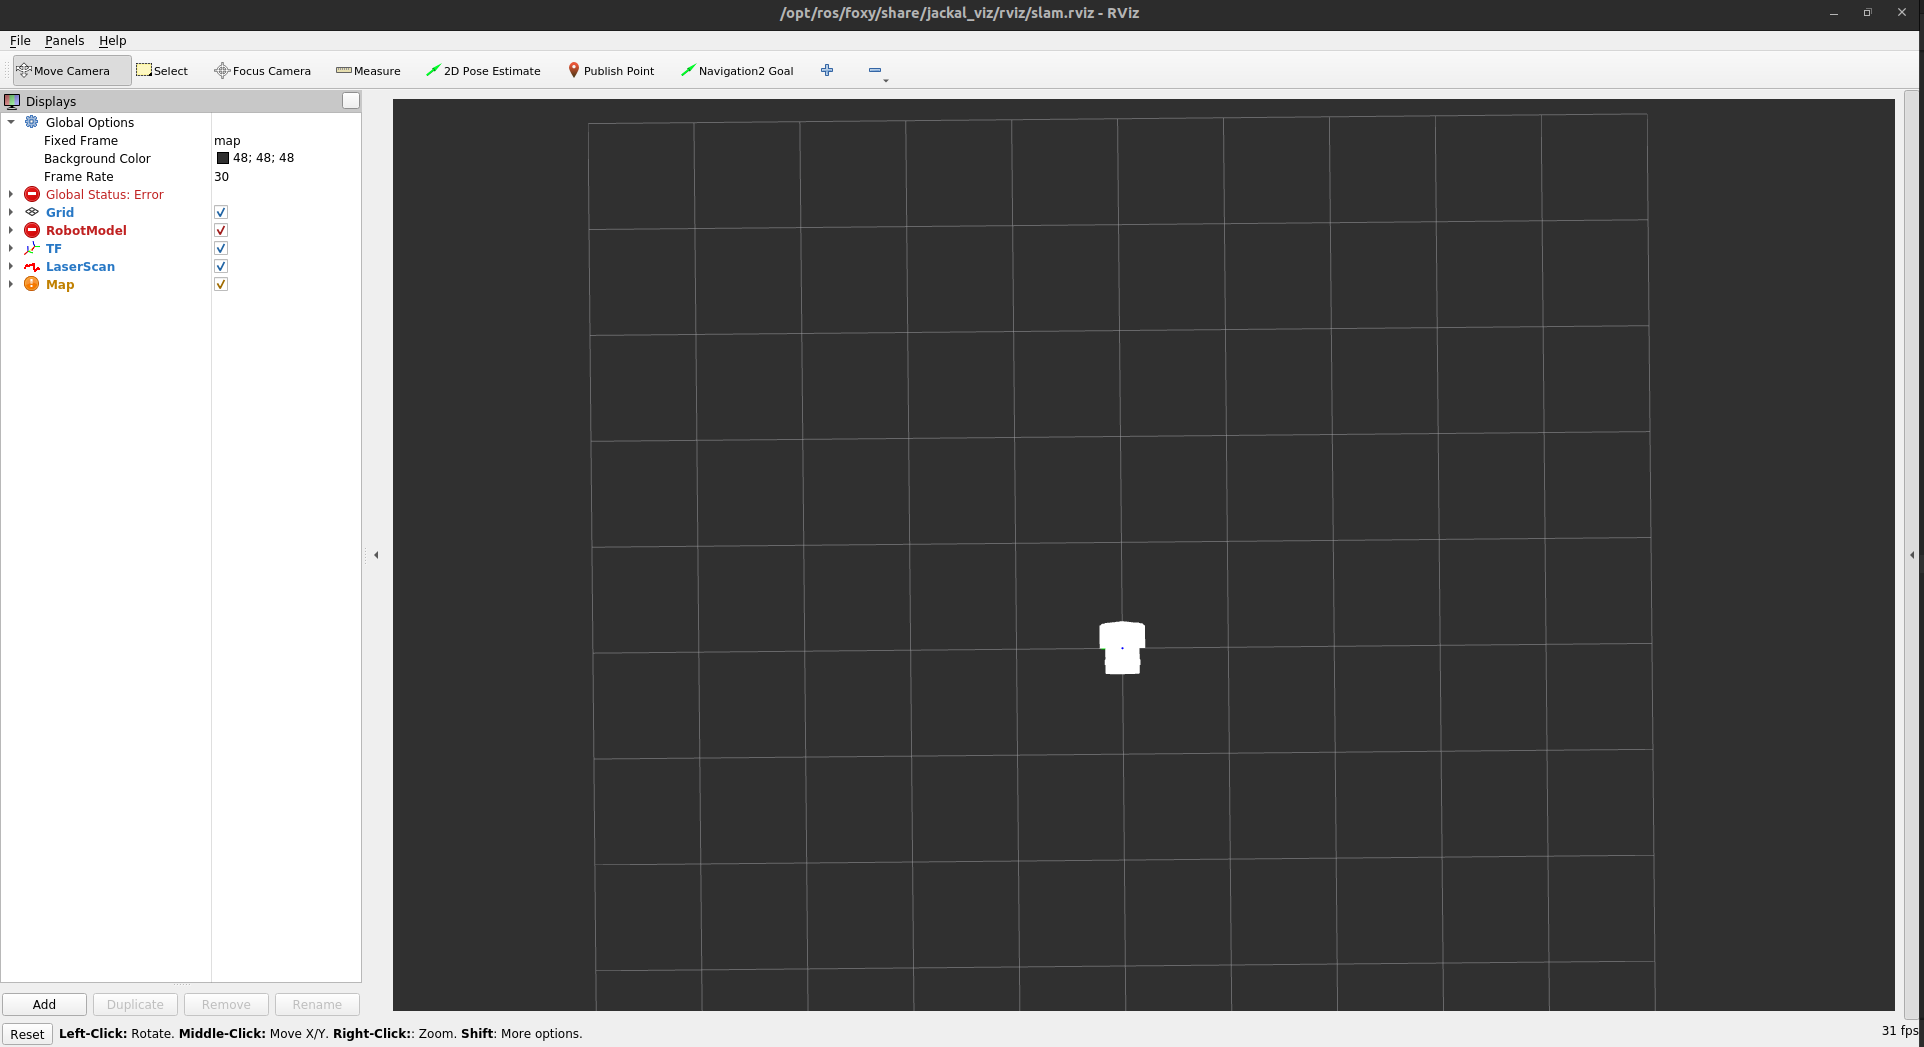Expand the TF display entry

click(11, 248)
